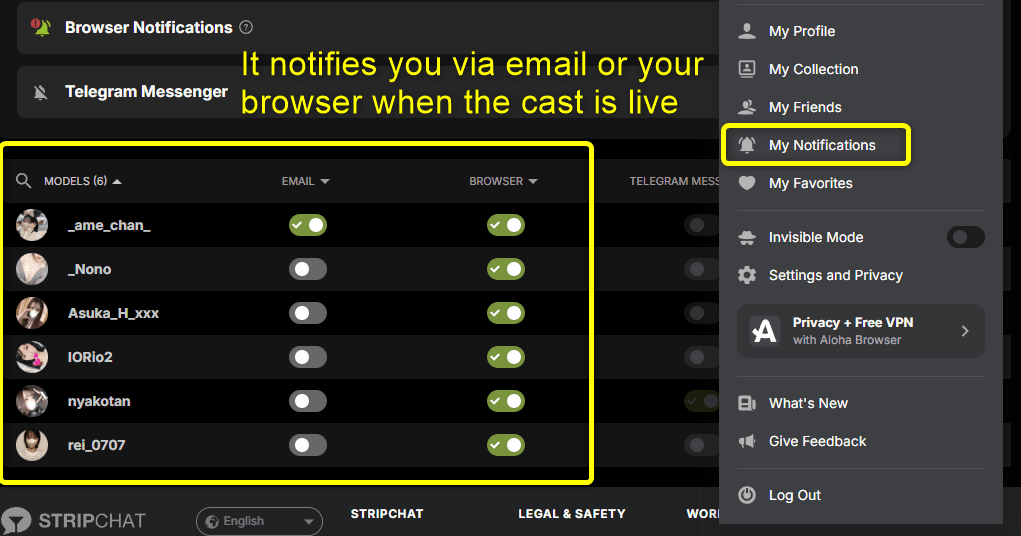Open model _ame_chan_ name link
The height and width of the screenshot is (536, 1021).
click(109, 225)
